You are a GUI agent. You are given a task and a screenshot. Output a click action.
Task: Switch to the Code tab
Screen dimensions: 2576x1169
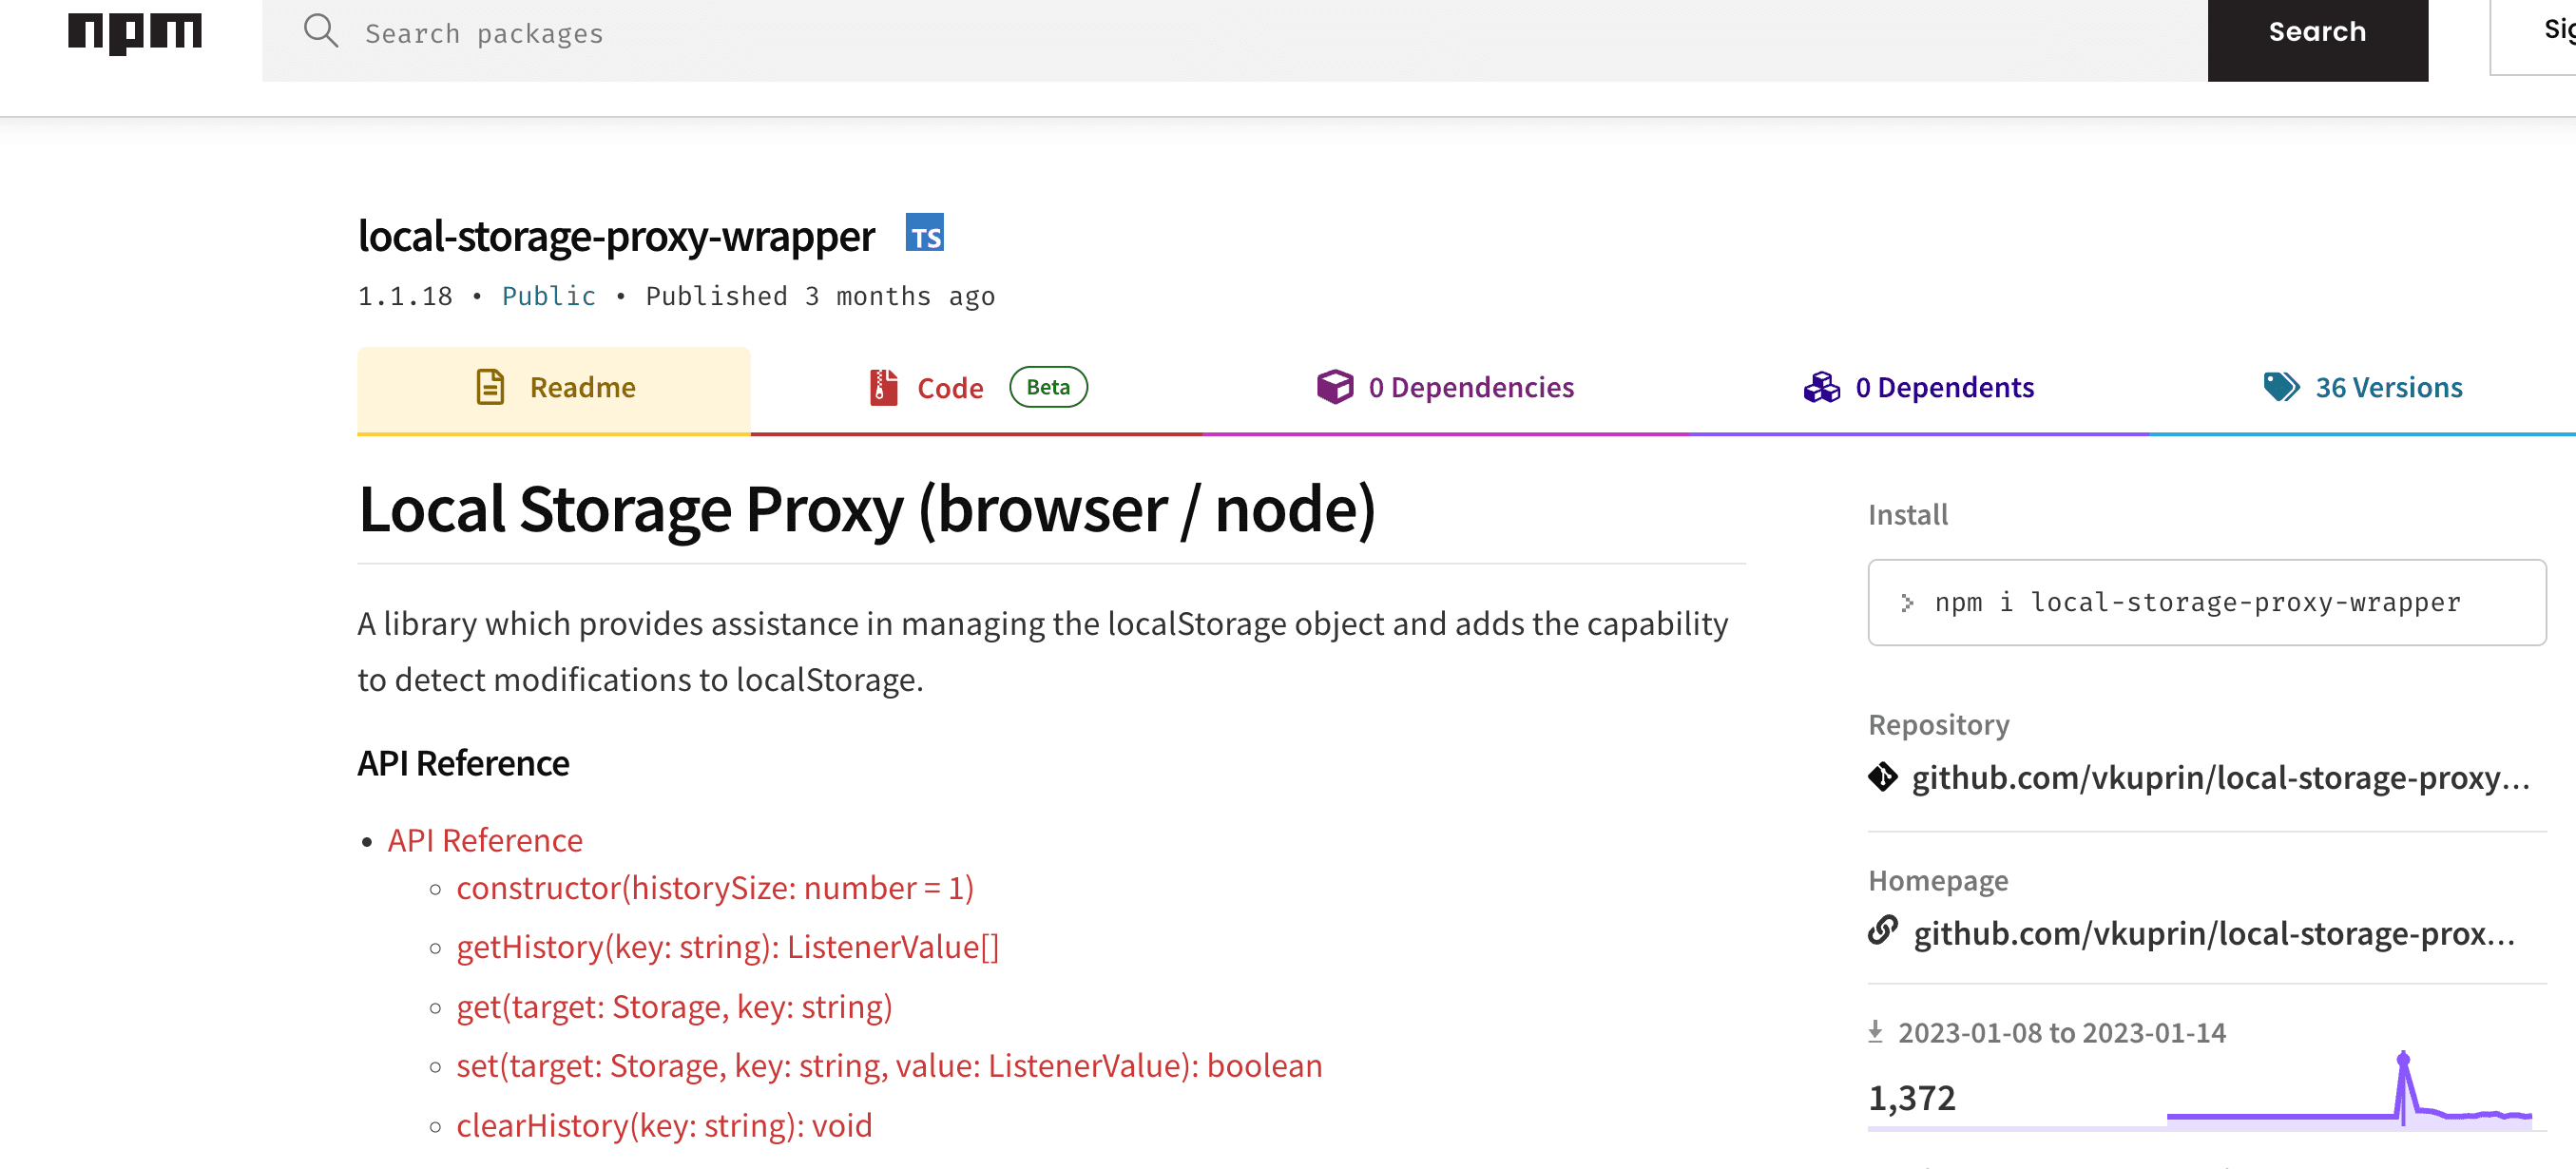976,389
